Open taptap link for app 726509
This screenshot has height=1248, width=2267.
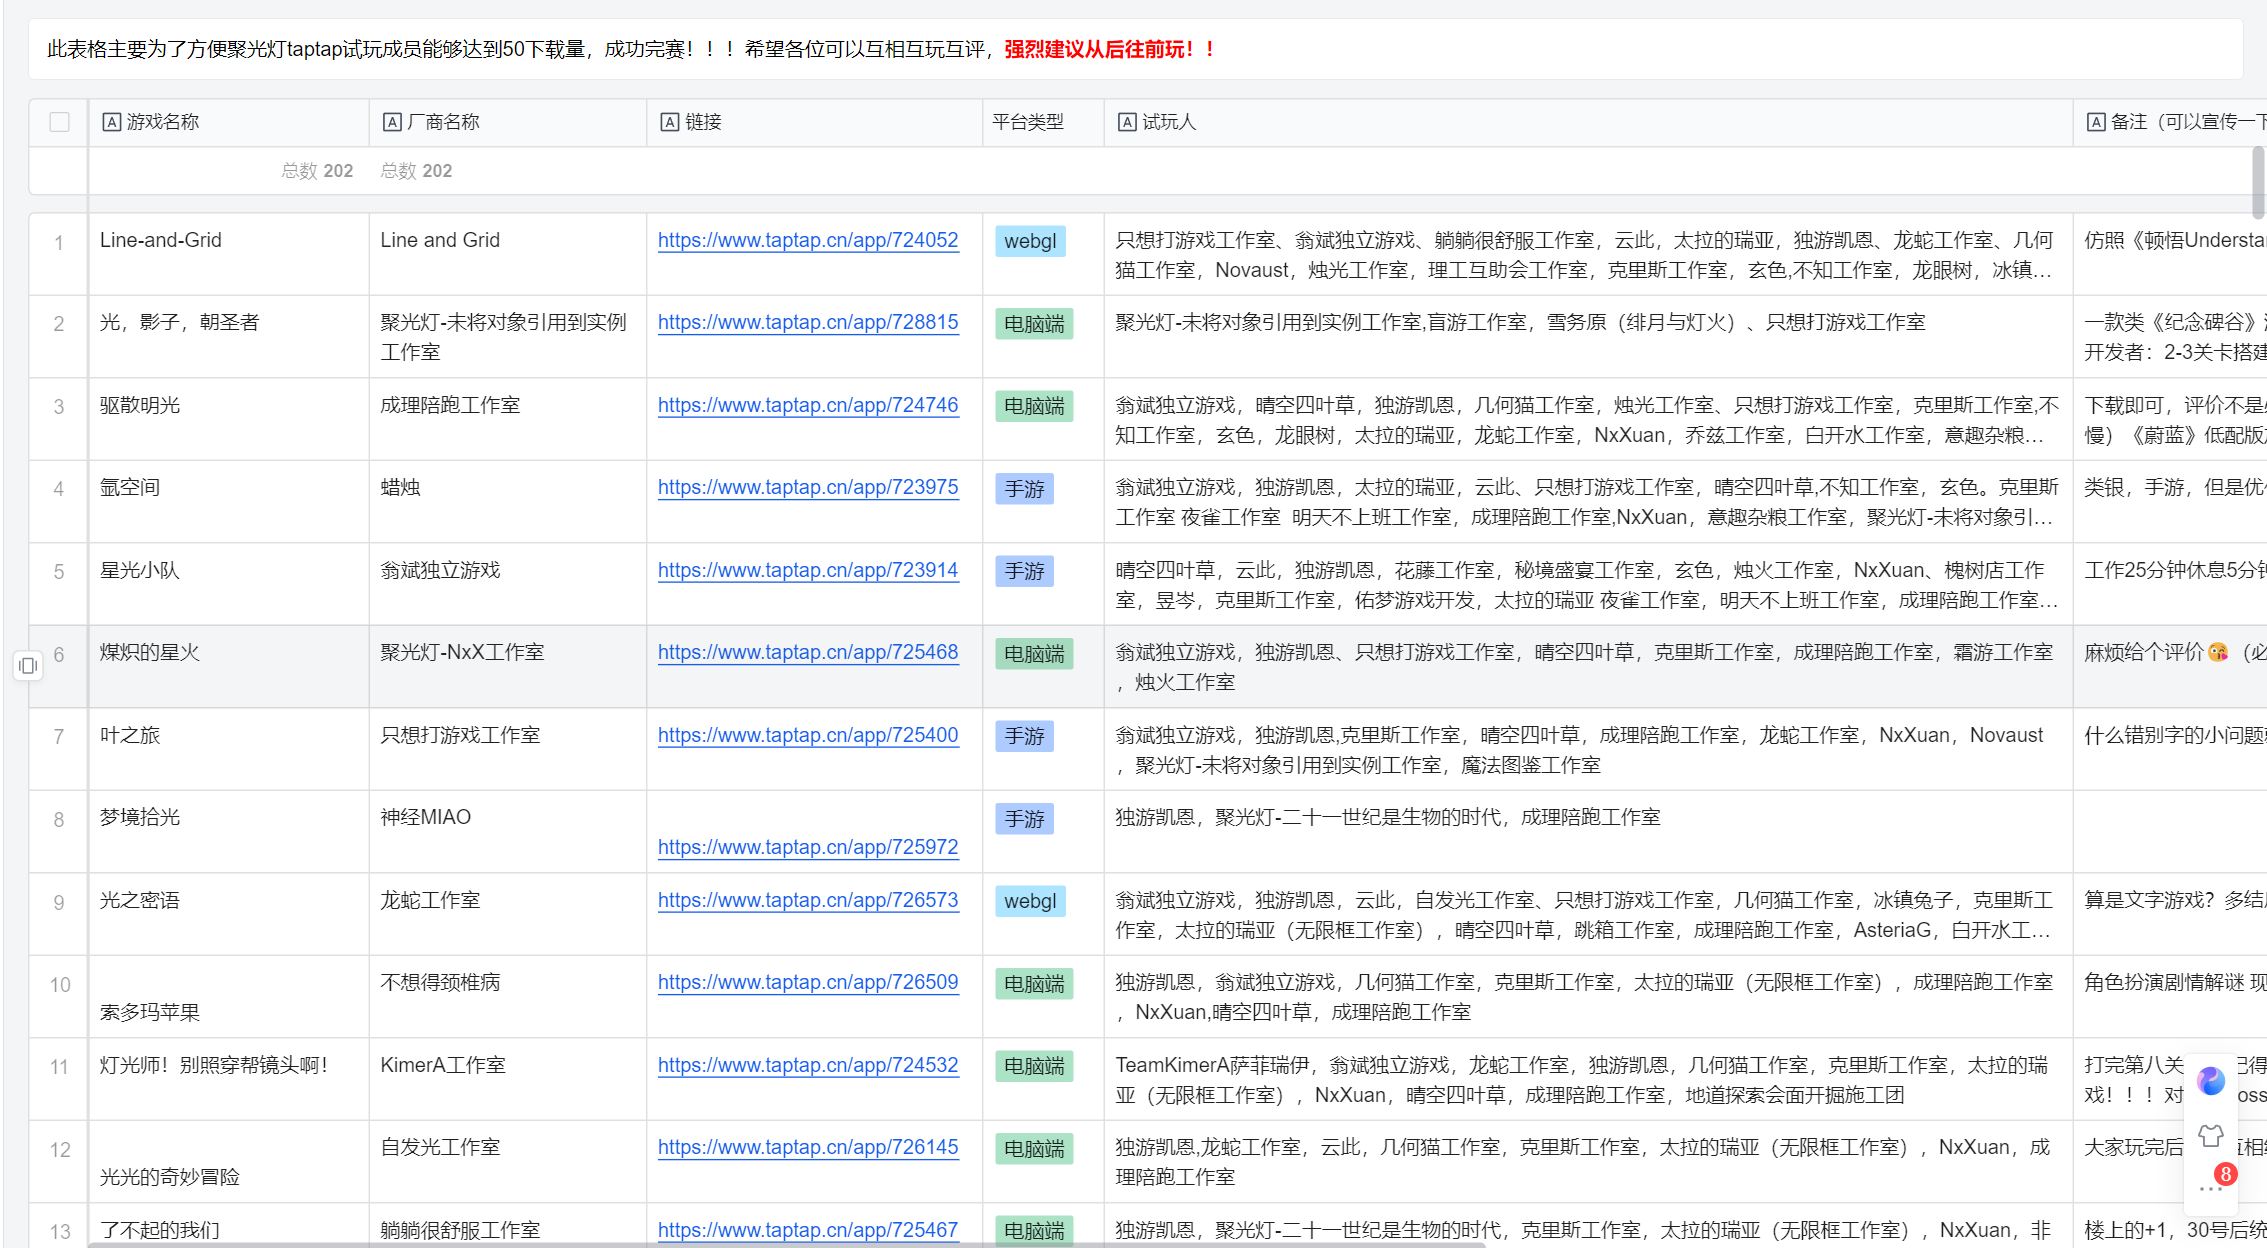[x=808, y=982]
